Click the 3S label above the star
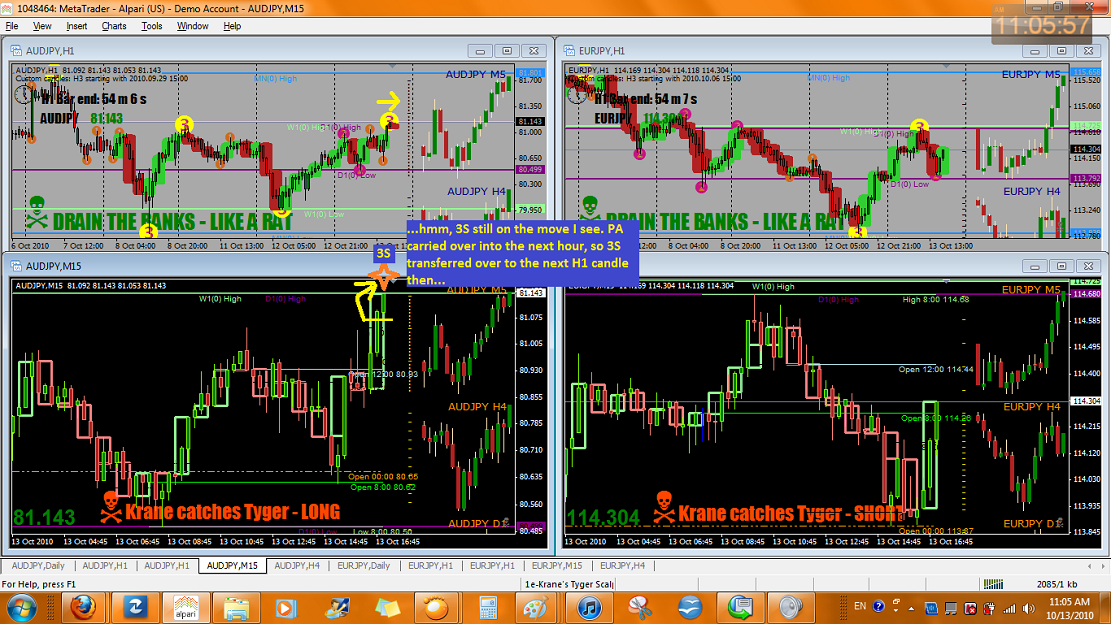 pyautogui.click(x=383, y=253)
